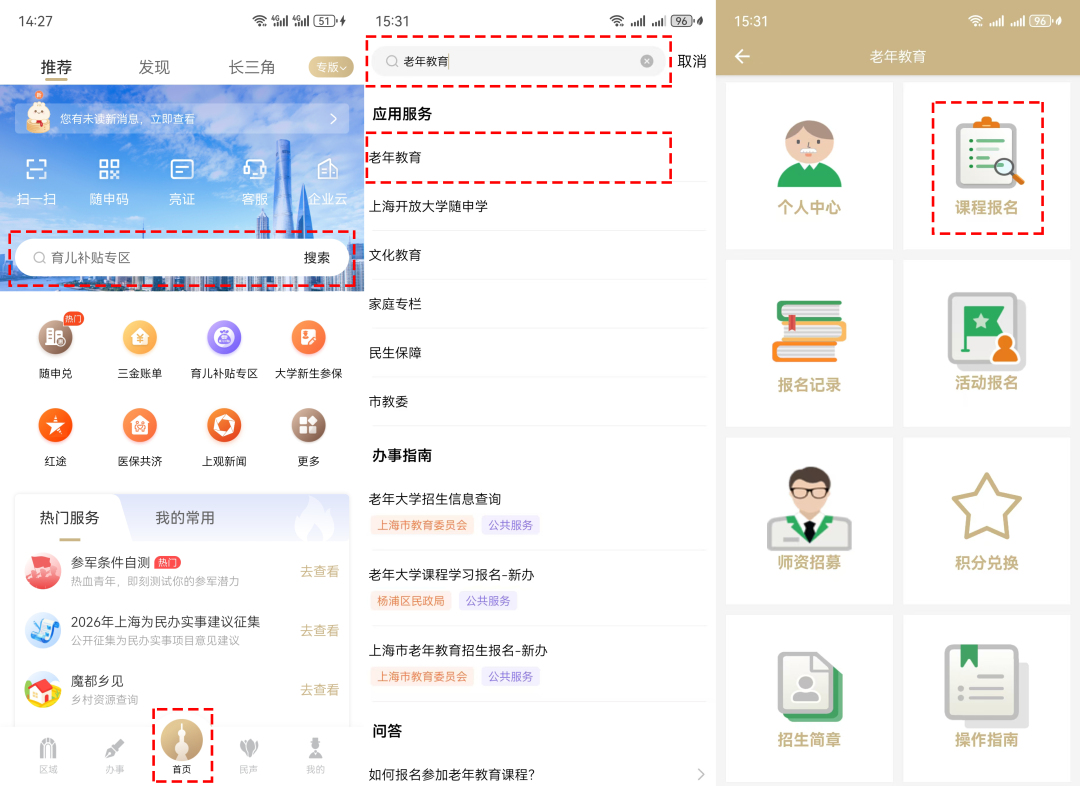Tap the 医保共济 icon
The image size is (1080, 786).
coord(139,427)
